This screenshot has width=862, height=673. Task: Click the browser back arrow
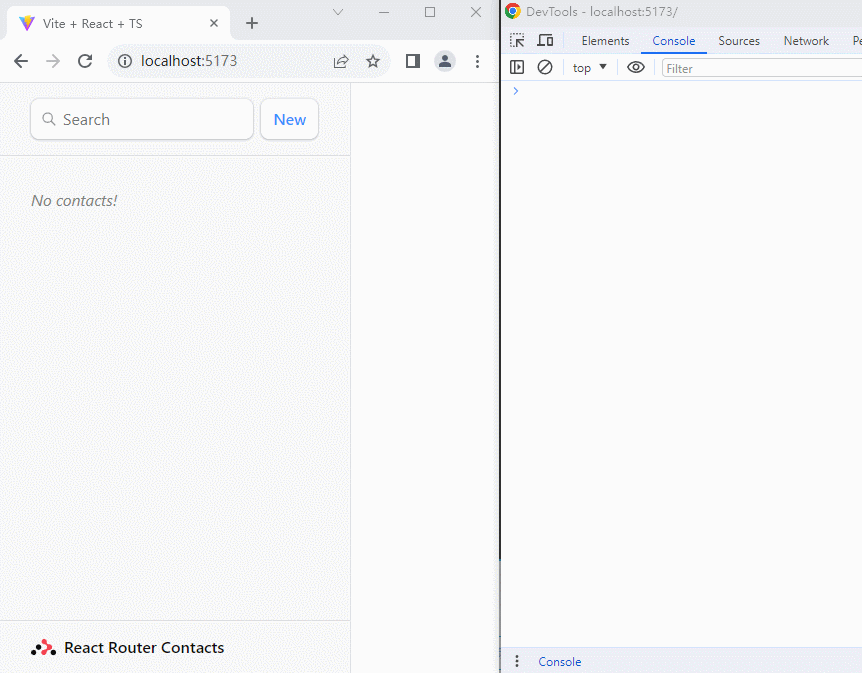tap(21, 61)
